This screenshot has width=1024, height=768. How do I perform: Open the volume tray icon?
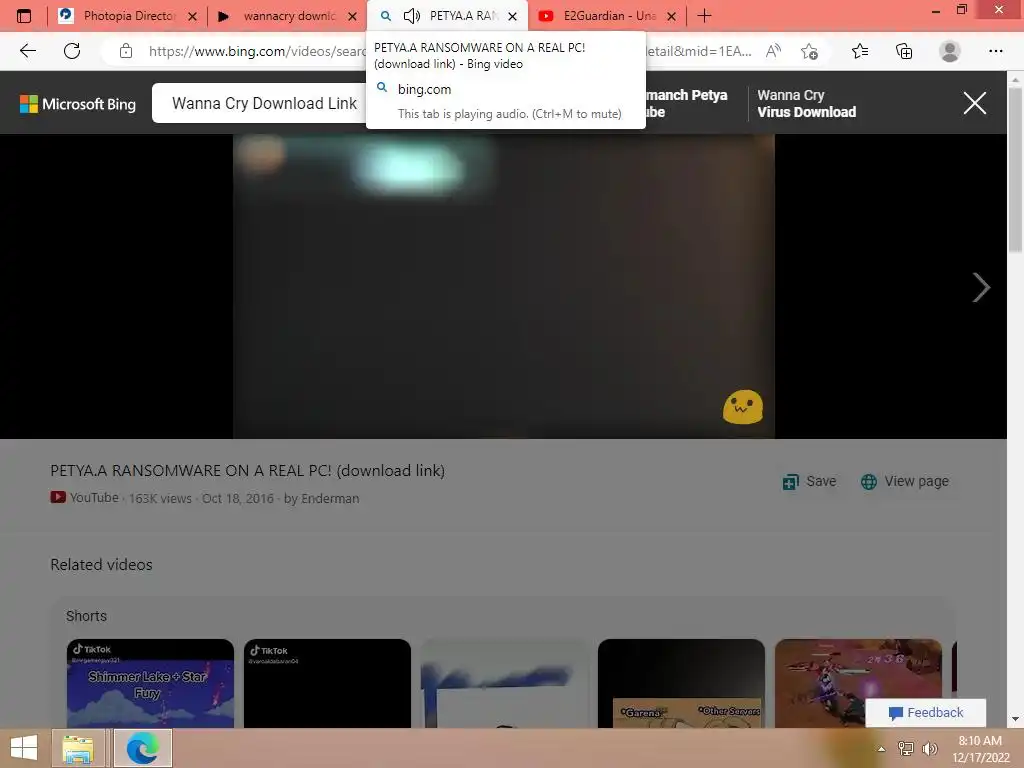point(929,749)
